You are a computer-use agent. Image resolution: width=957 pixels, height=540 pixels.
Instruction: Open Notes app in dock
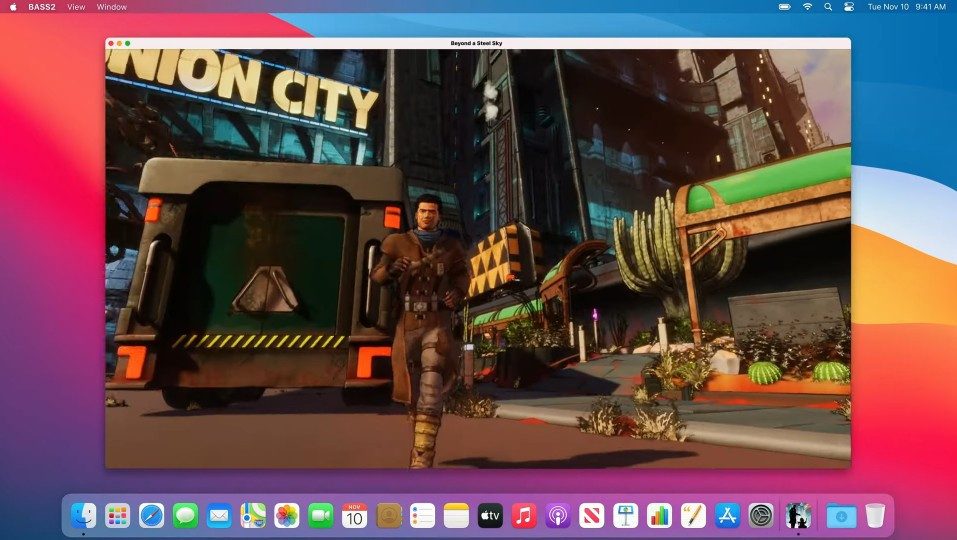(456, 516)
